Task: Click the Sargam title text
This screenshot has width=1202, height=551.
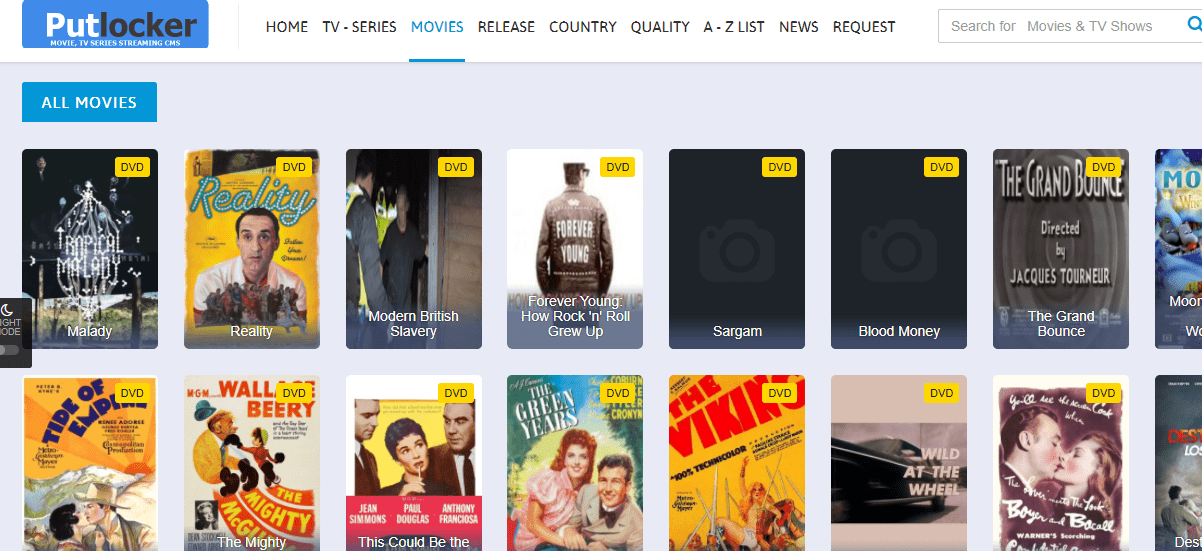Action: pos(737,331)
